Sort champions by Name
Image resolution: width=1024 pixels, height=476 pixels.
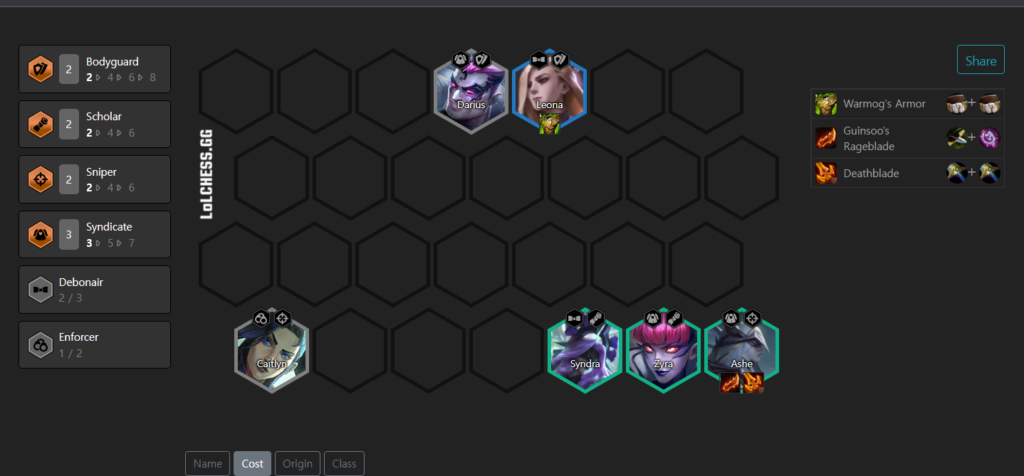coord(208,464)
